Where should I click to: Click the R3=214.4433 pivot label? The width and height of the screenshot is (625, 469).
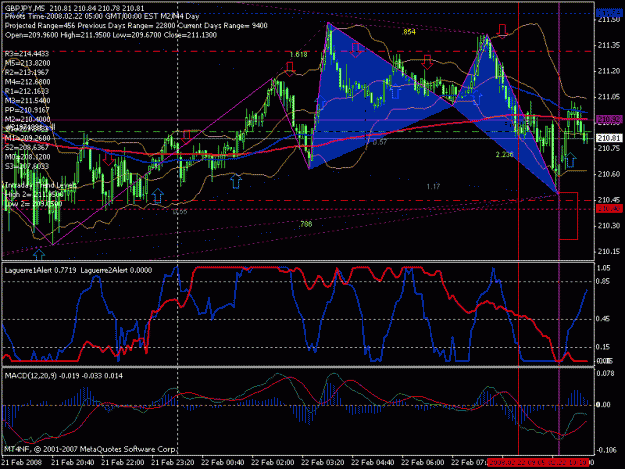[27, 53]
